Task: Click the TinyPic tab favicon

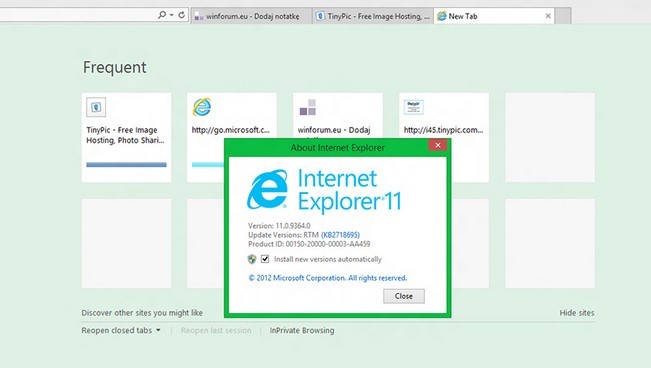Action: (x=320, y=16)
